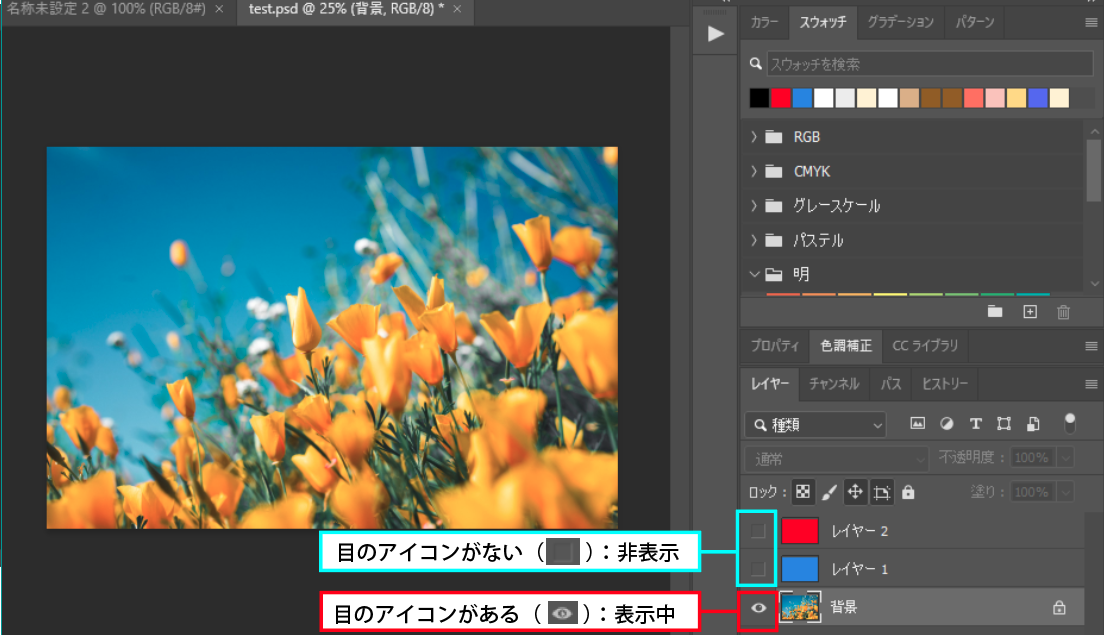Open the 色調補正 panel group menu icon
The height and width of the screenshot is (635, 1104).
(1091, 346)
